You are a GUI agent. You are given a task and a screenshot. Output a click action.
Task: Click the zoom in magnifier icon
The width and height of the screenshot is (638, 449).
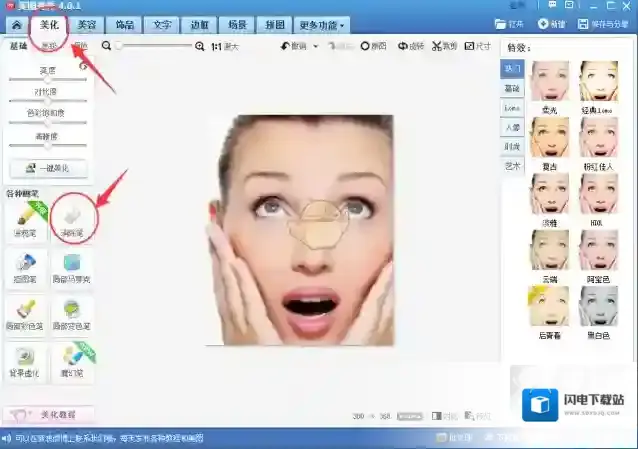pyautogui.click(x=199, y=46)
